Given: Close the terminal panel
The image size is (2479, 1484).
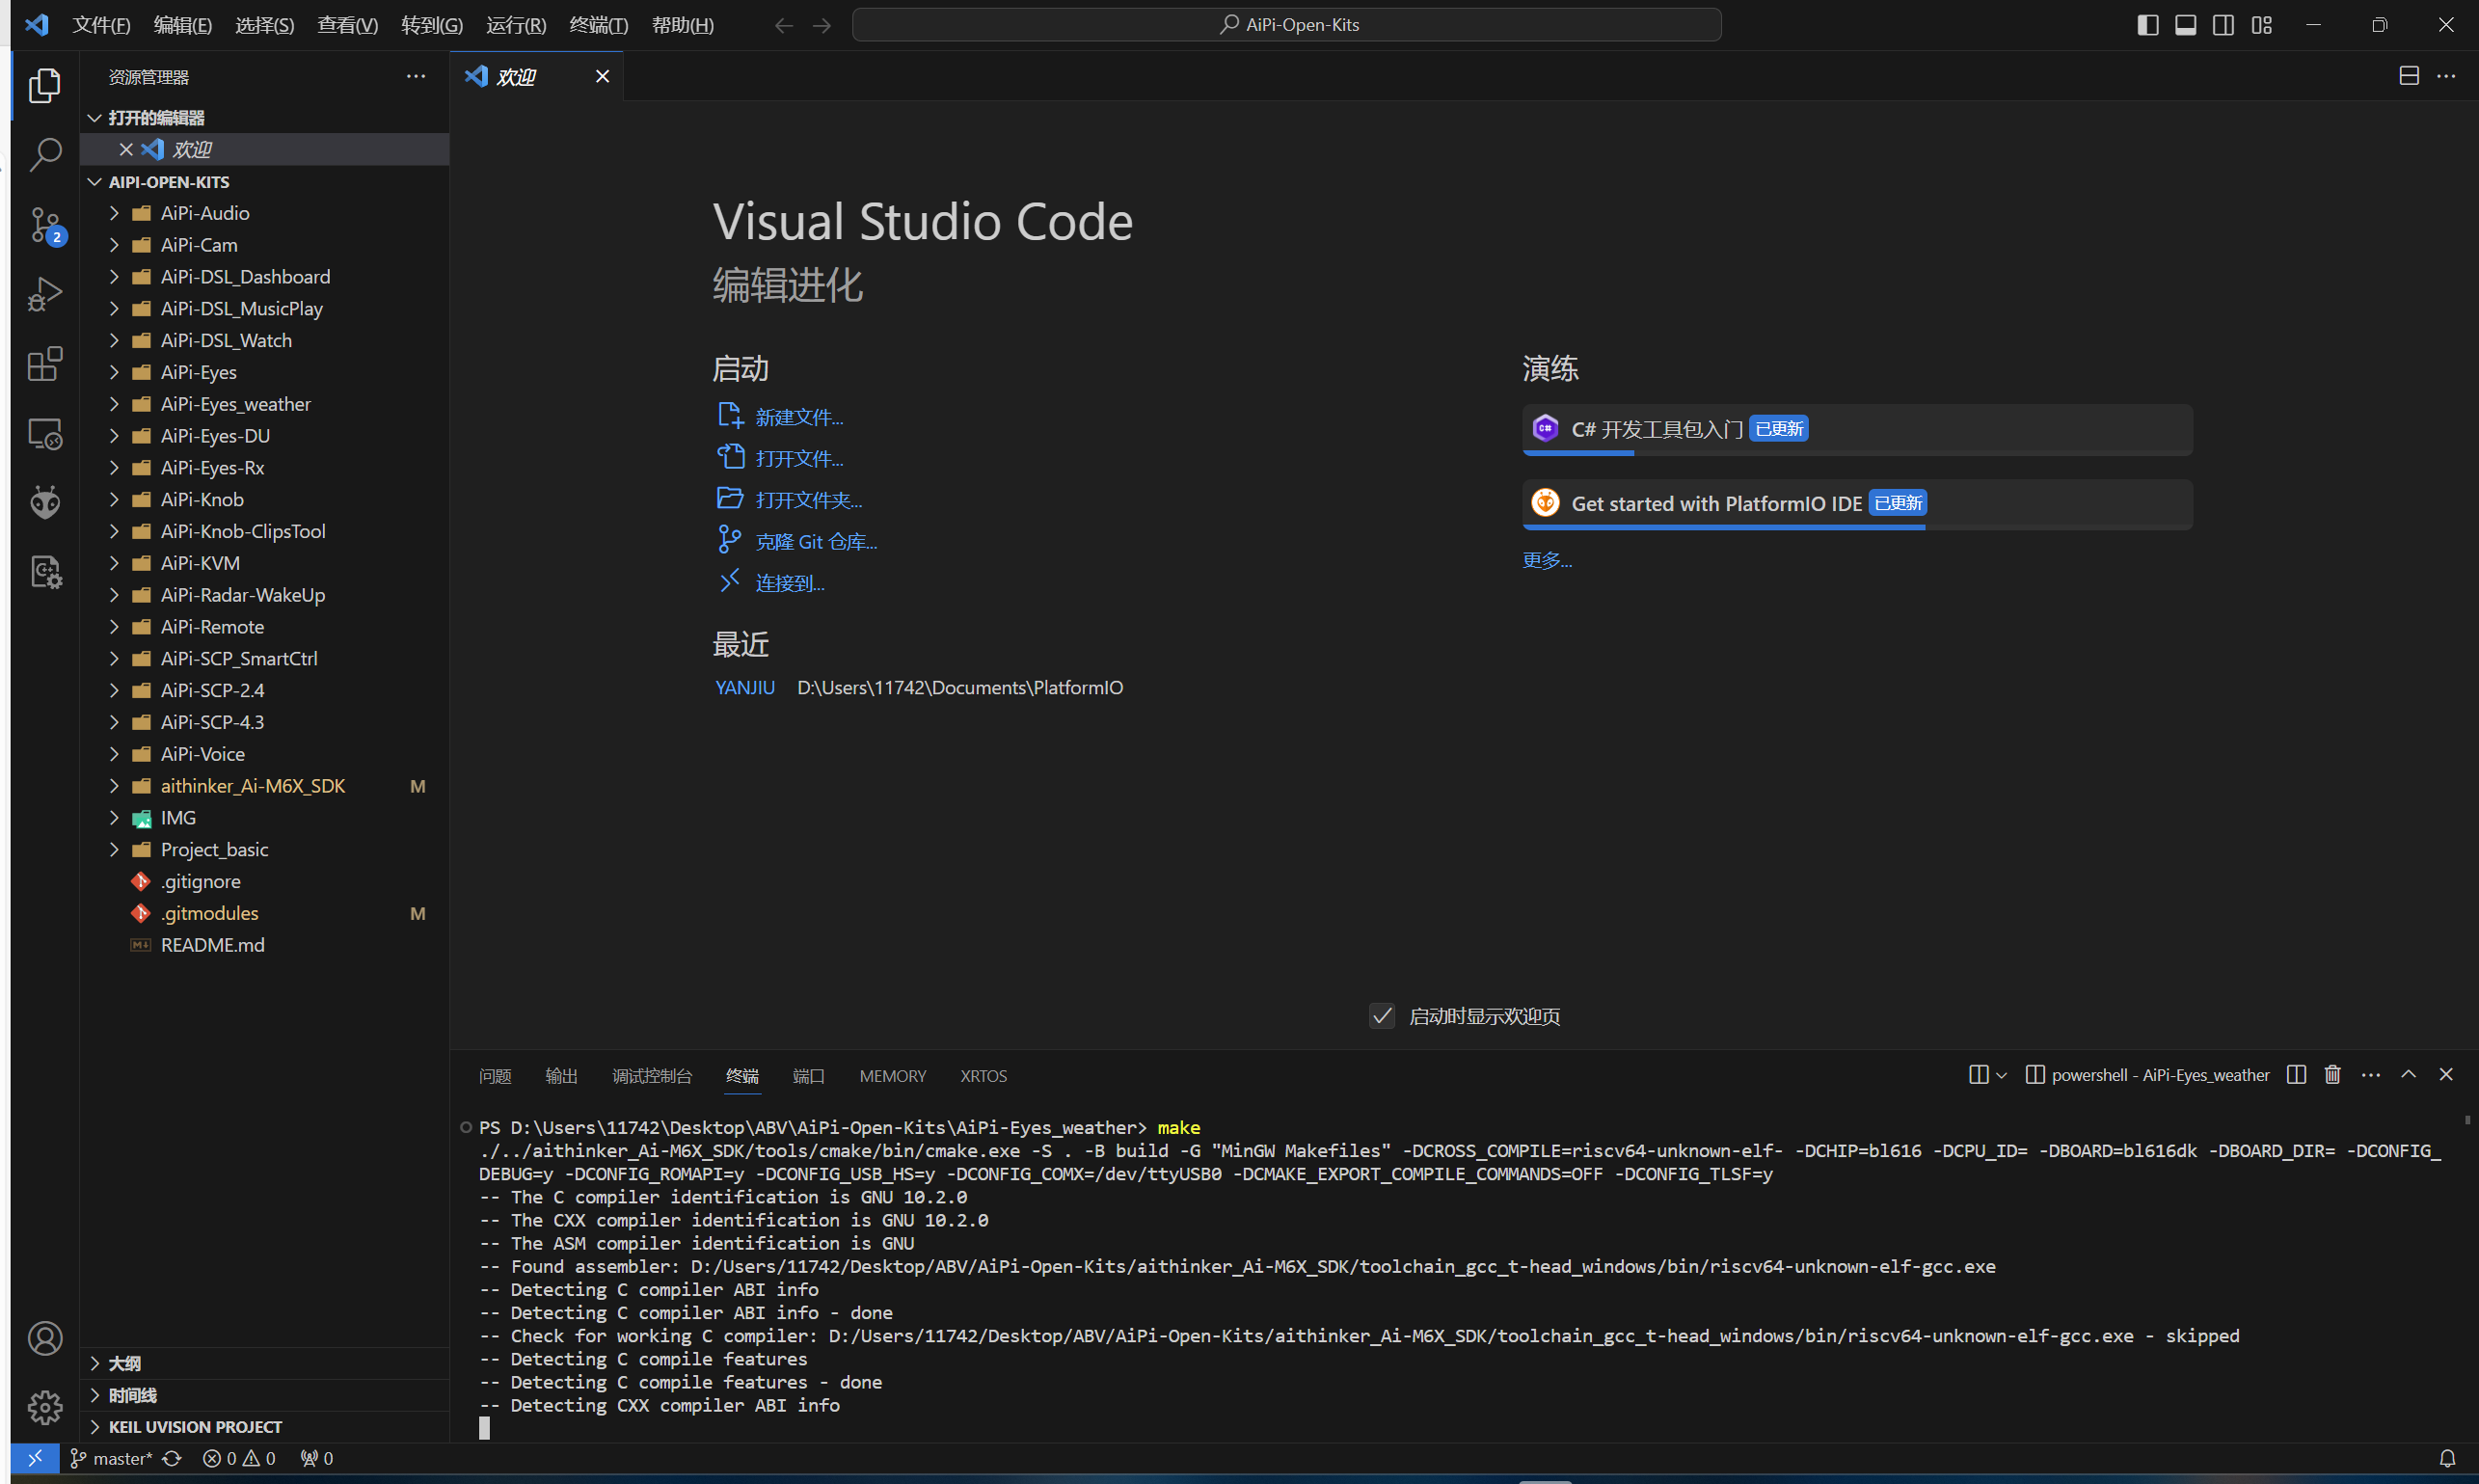Looking at the screenshot, I should [2445, 1074].
